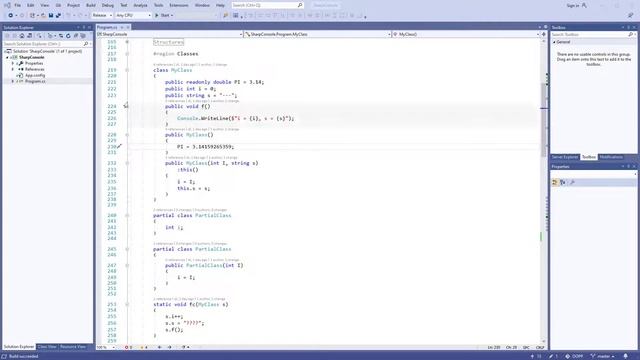This screenshot has height=360, width=640.
Task: Click the search magnifier in Solution Explorer
Action: coord(85,44)
